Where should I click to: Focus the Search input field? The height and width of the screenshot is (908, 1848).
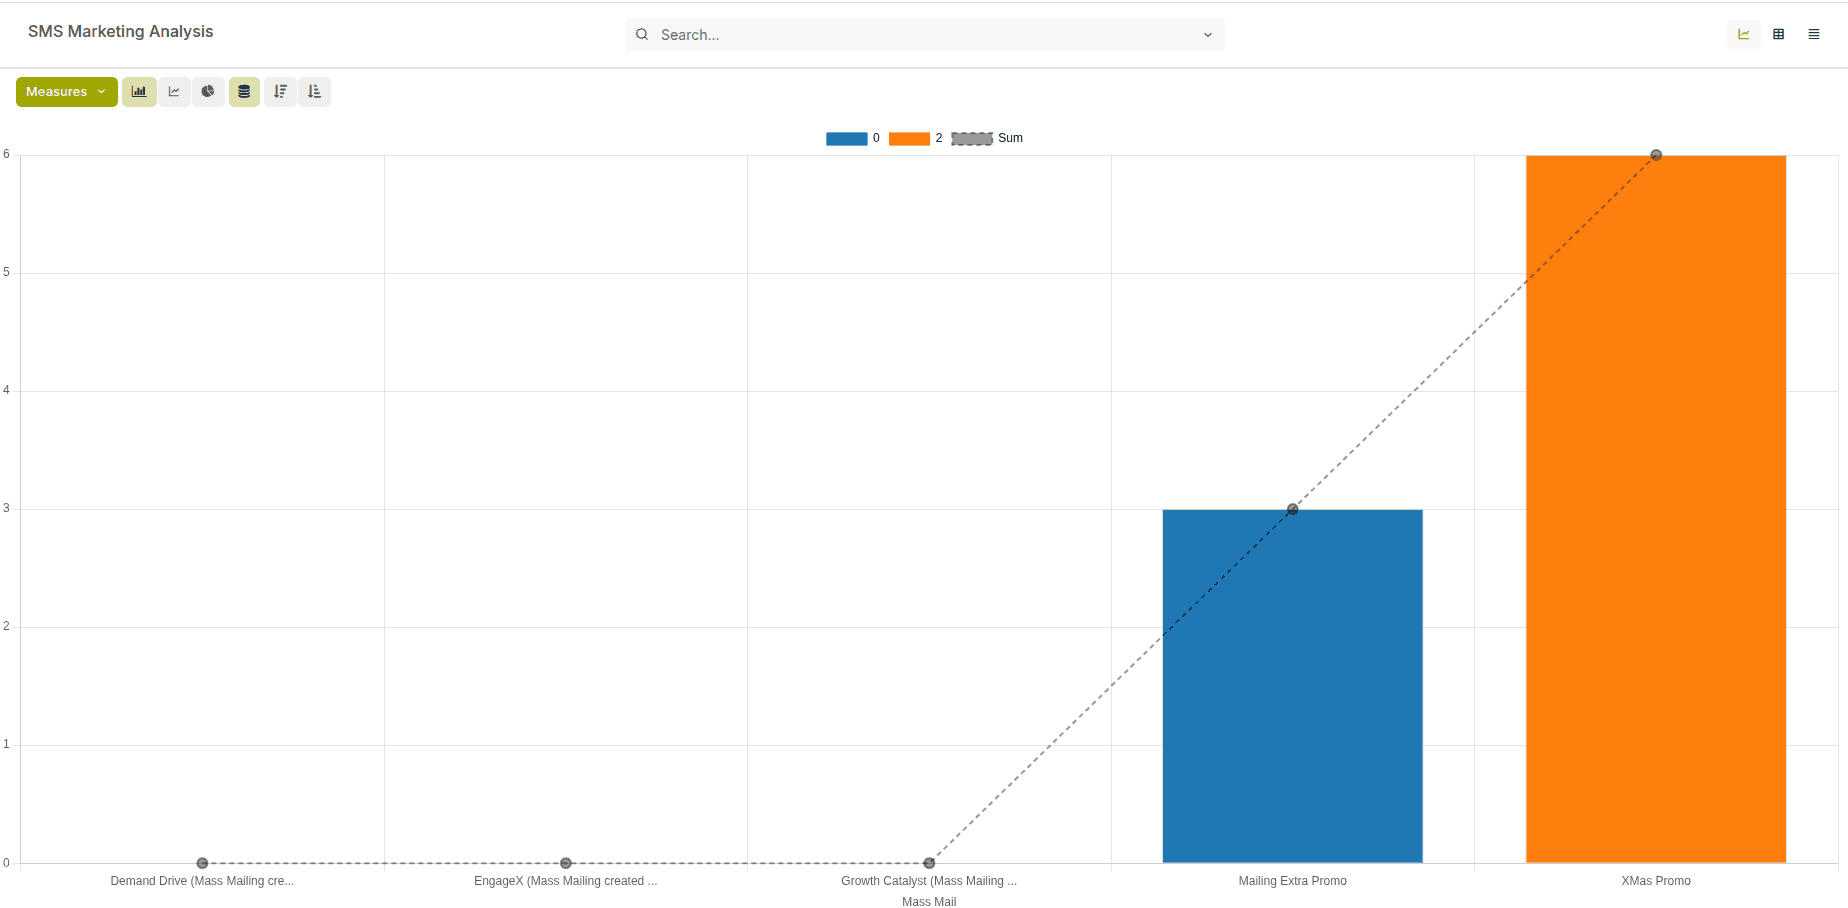[x=920, y=35]
